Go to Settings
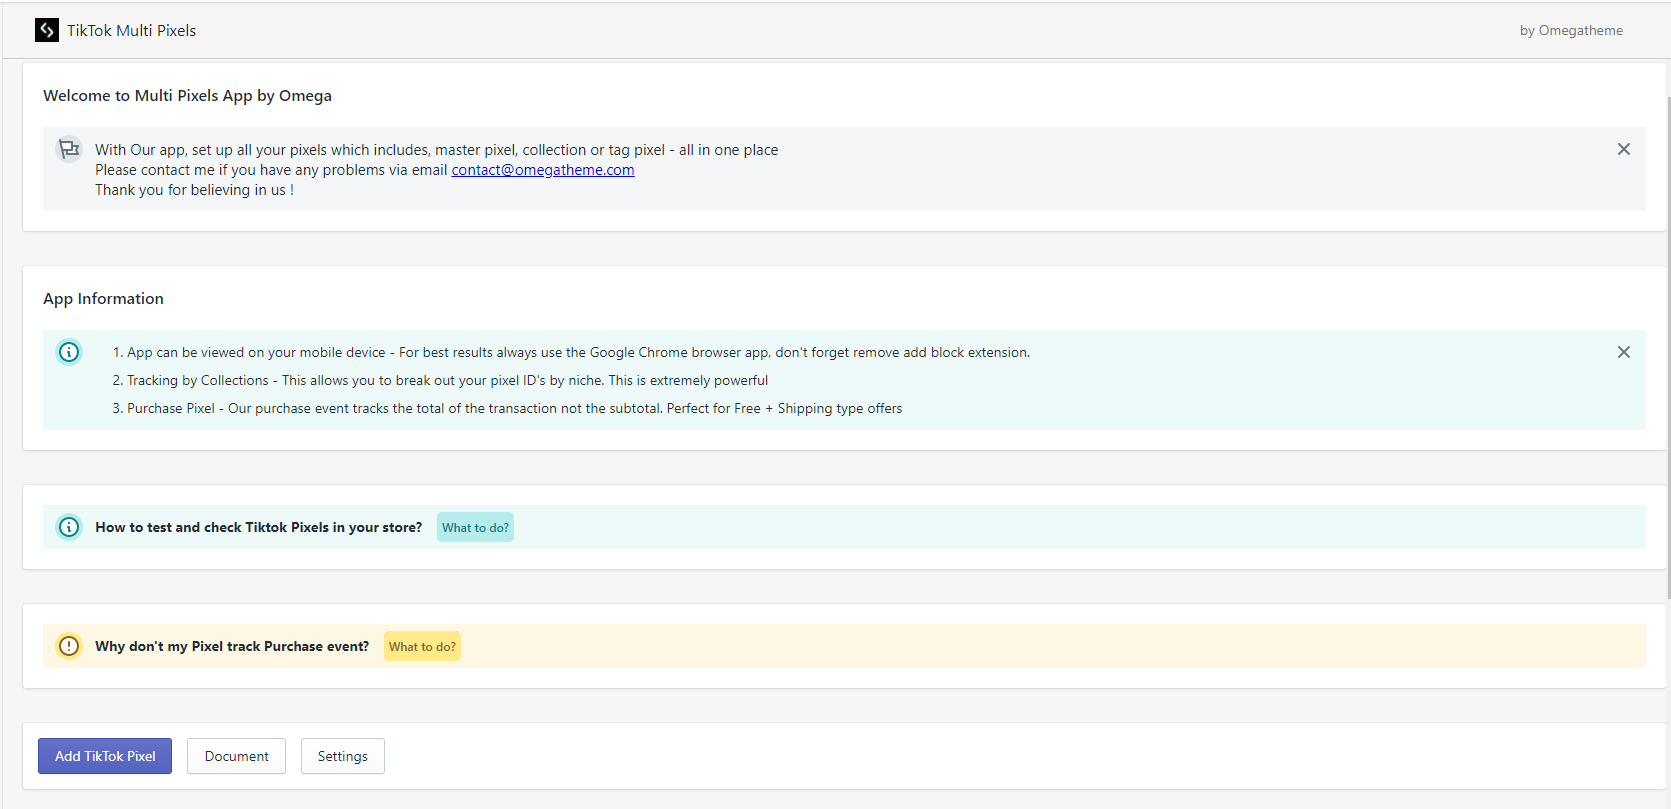Viewport: 1671px width, 809px height. click(x=342, y=756)
